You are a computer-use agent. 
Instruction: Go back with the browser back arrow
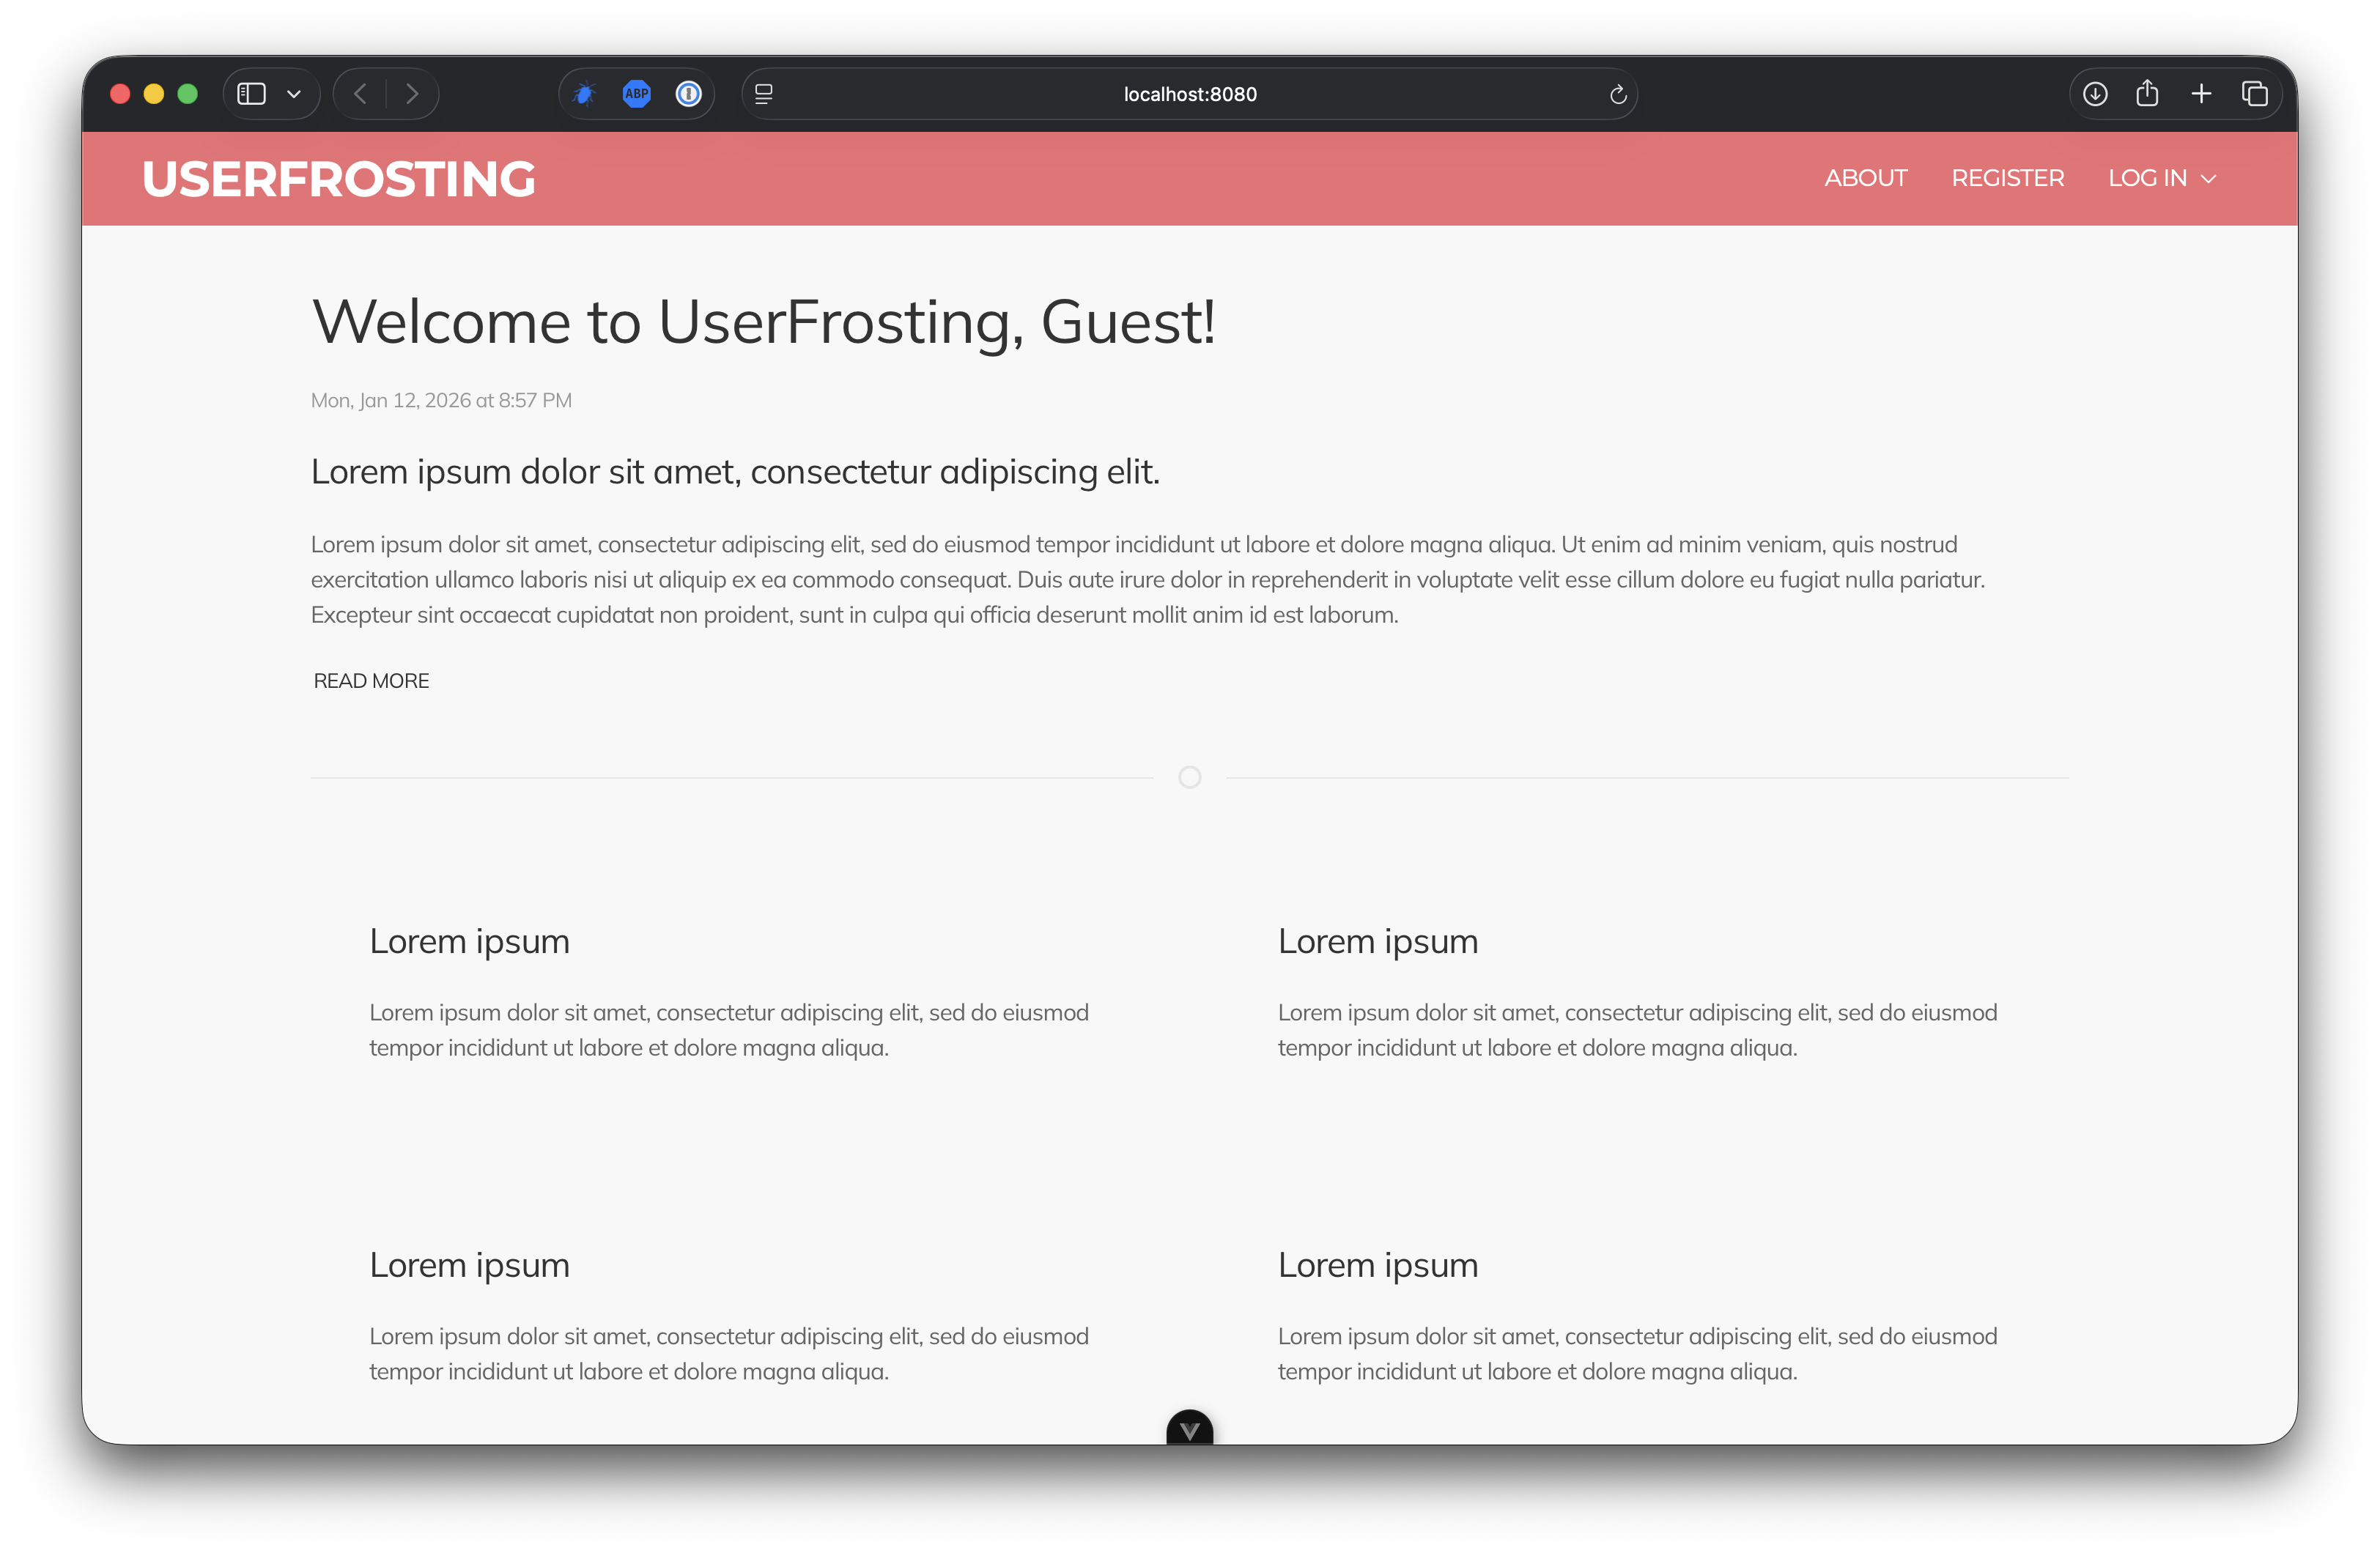361,94
